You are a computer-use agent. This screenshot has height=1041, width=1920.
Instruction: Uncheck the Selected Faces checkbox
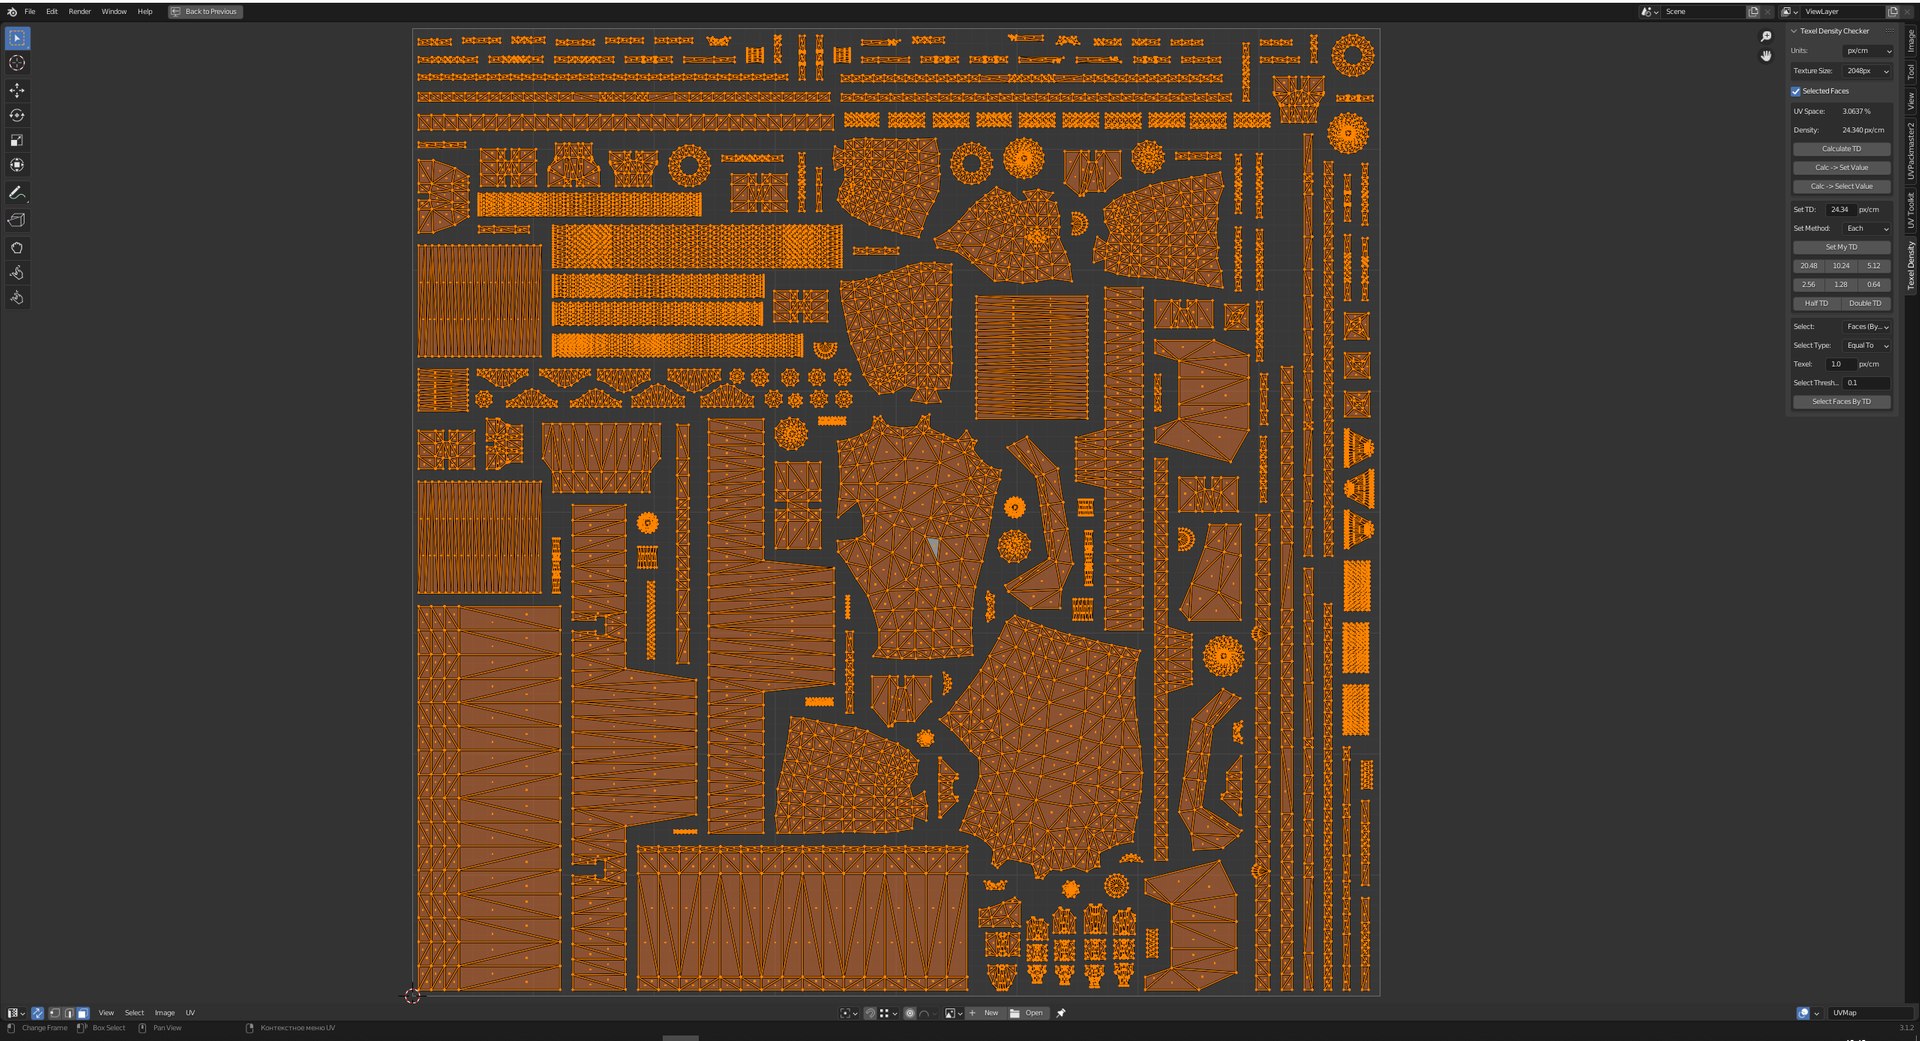pyautogui.click(x=1796, y=91)
